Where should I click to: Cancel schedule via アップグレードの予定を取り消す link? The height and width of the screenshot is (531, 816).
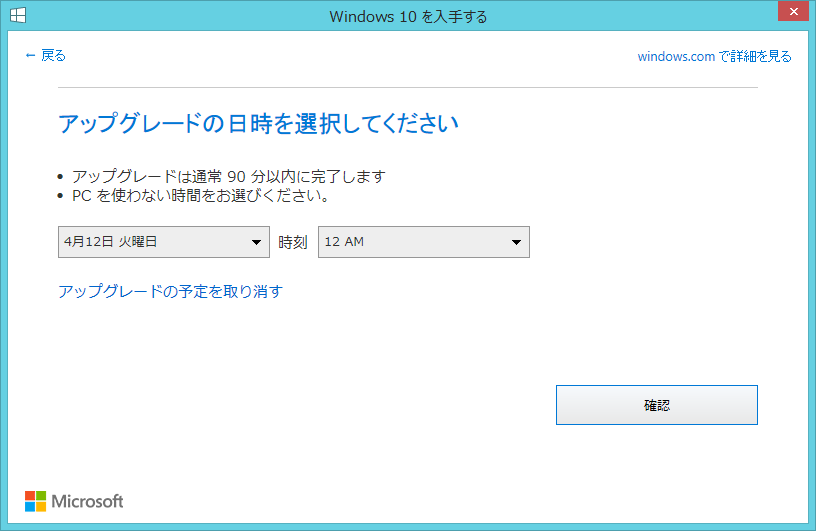tap(171, 291)
